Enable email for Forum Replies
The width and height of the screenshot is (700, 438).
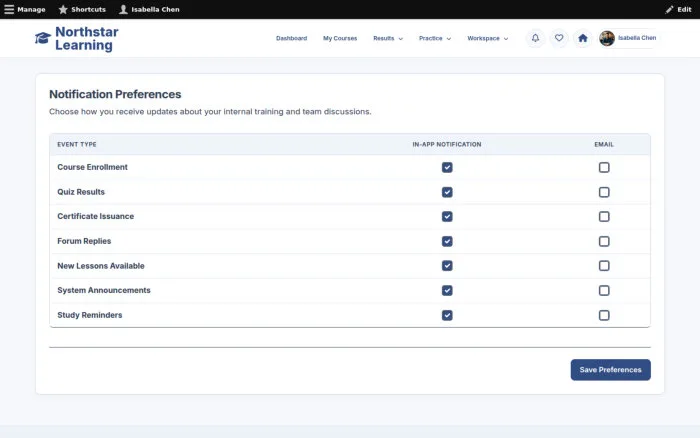click(604, 241)
